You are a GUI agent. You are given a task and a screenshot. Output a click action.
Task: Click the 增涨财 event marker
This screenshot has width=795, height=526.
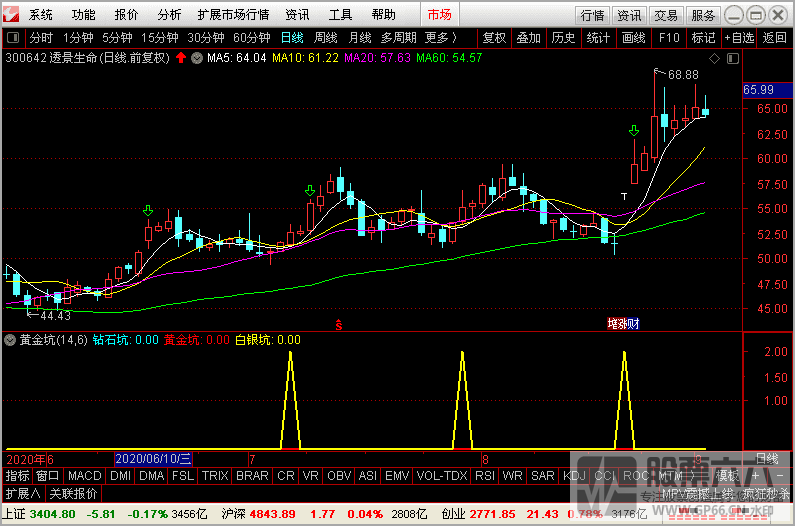click(623, 324)
